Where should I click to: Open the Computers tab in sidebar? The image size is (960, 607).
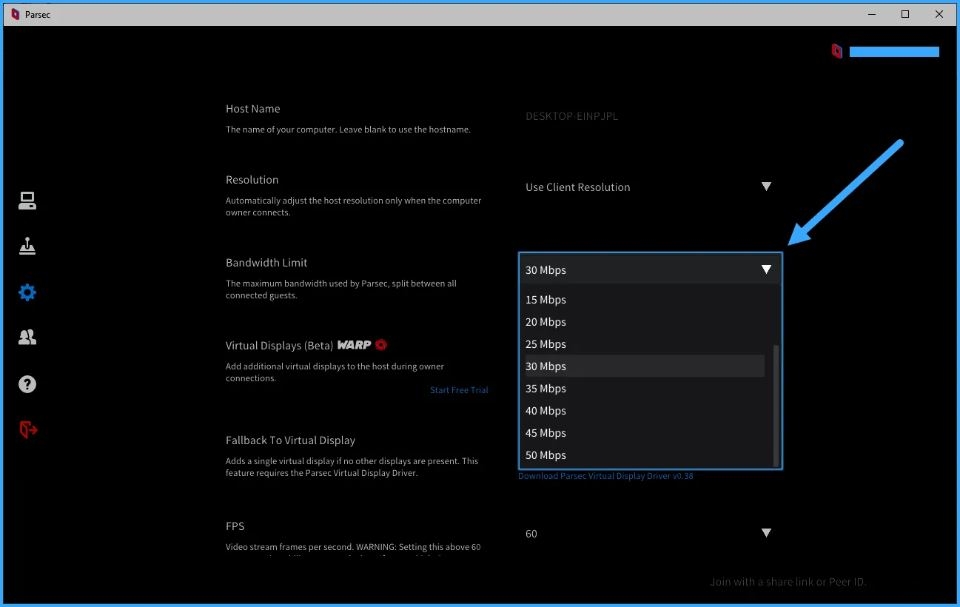27,201
